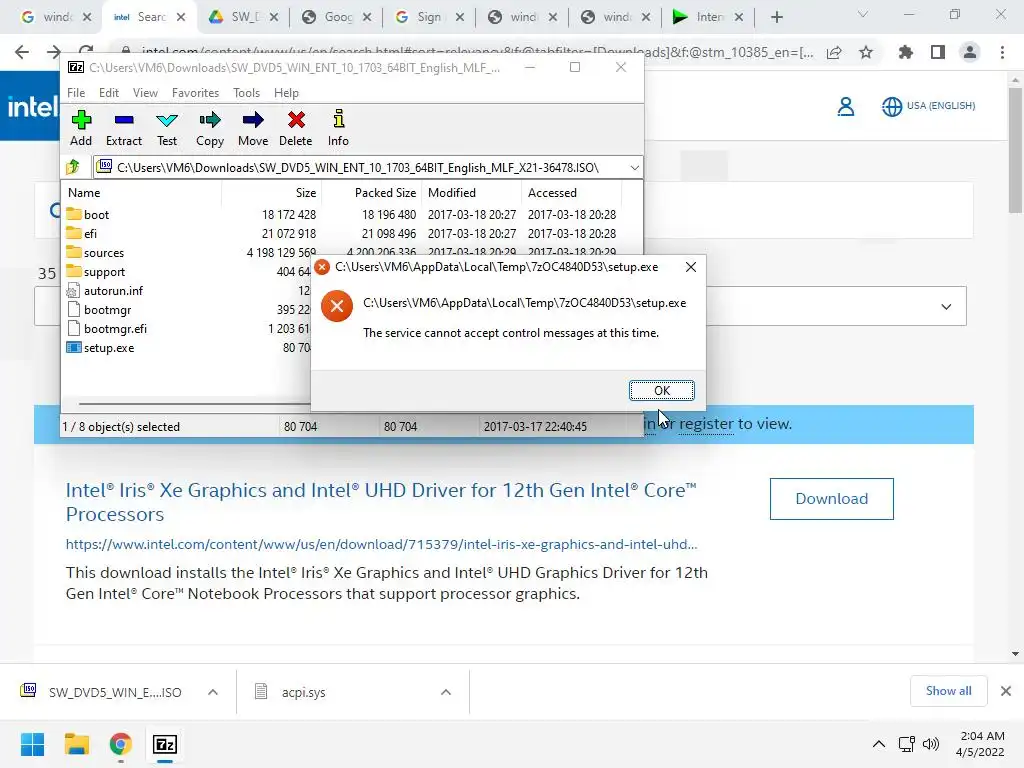Close the setup.exe error dialog
The width and height of the screenshot is (1024, 768).
tap(690, 266)
